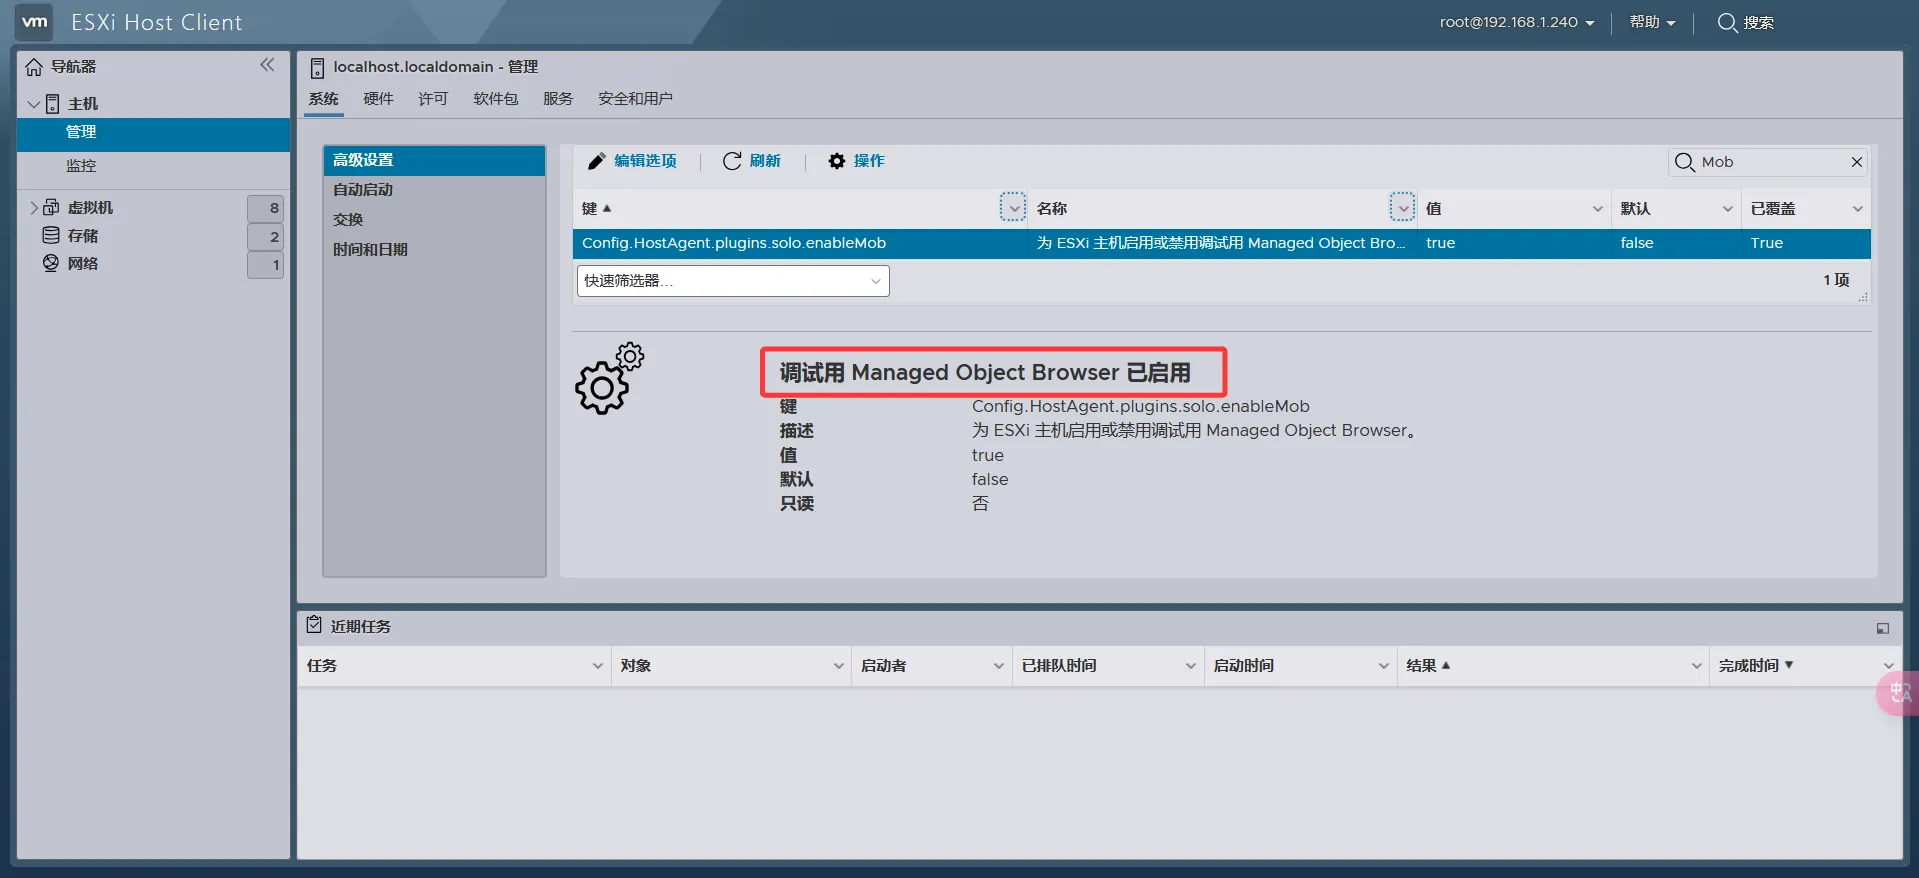This screenshot has height=878, width=1919.
Task: Open the 帮助 help menu
Action: 1652,22
